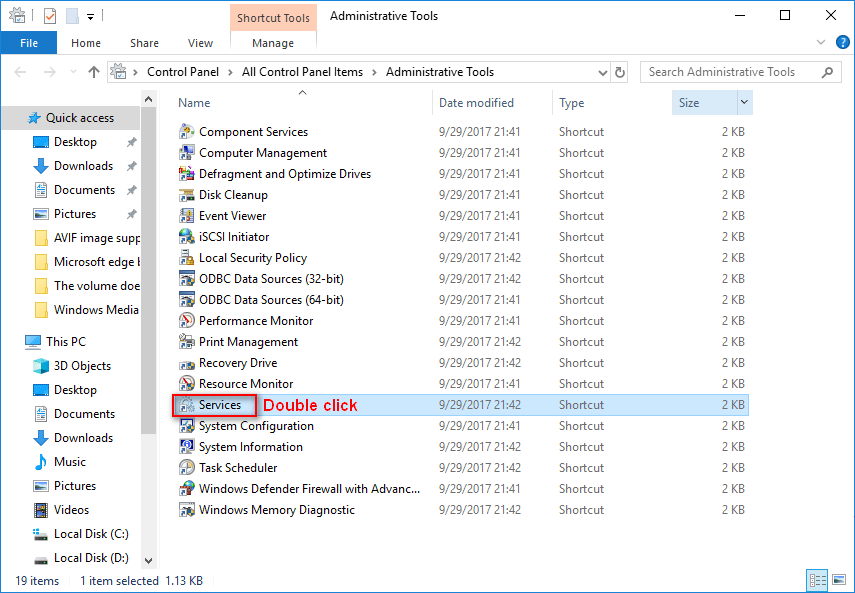
Task: Click the navigation pane scrollbar up arrow
Action: [x=148, y=99]
